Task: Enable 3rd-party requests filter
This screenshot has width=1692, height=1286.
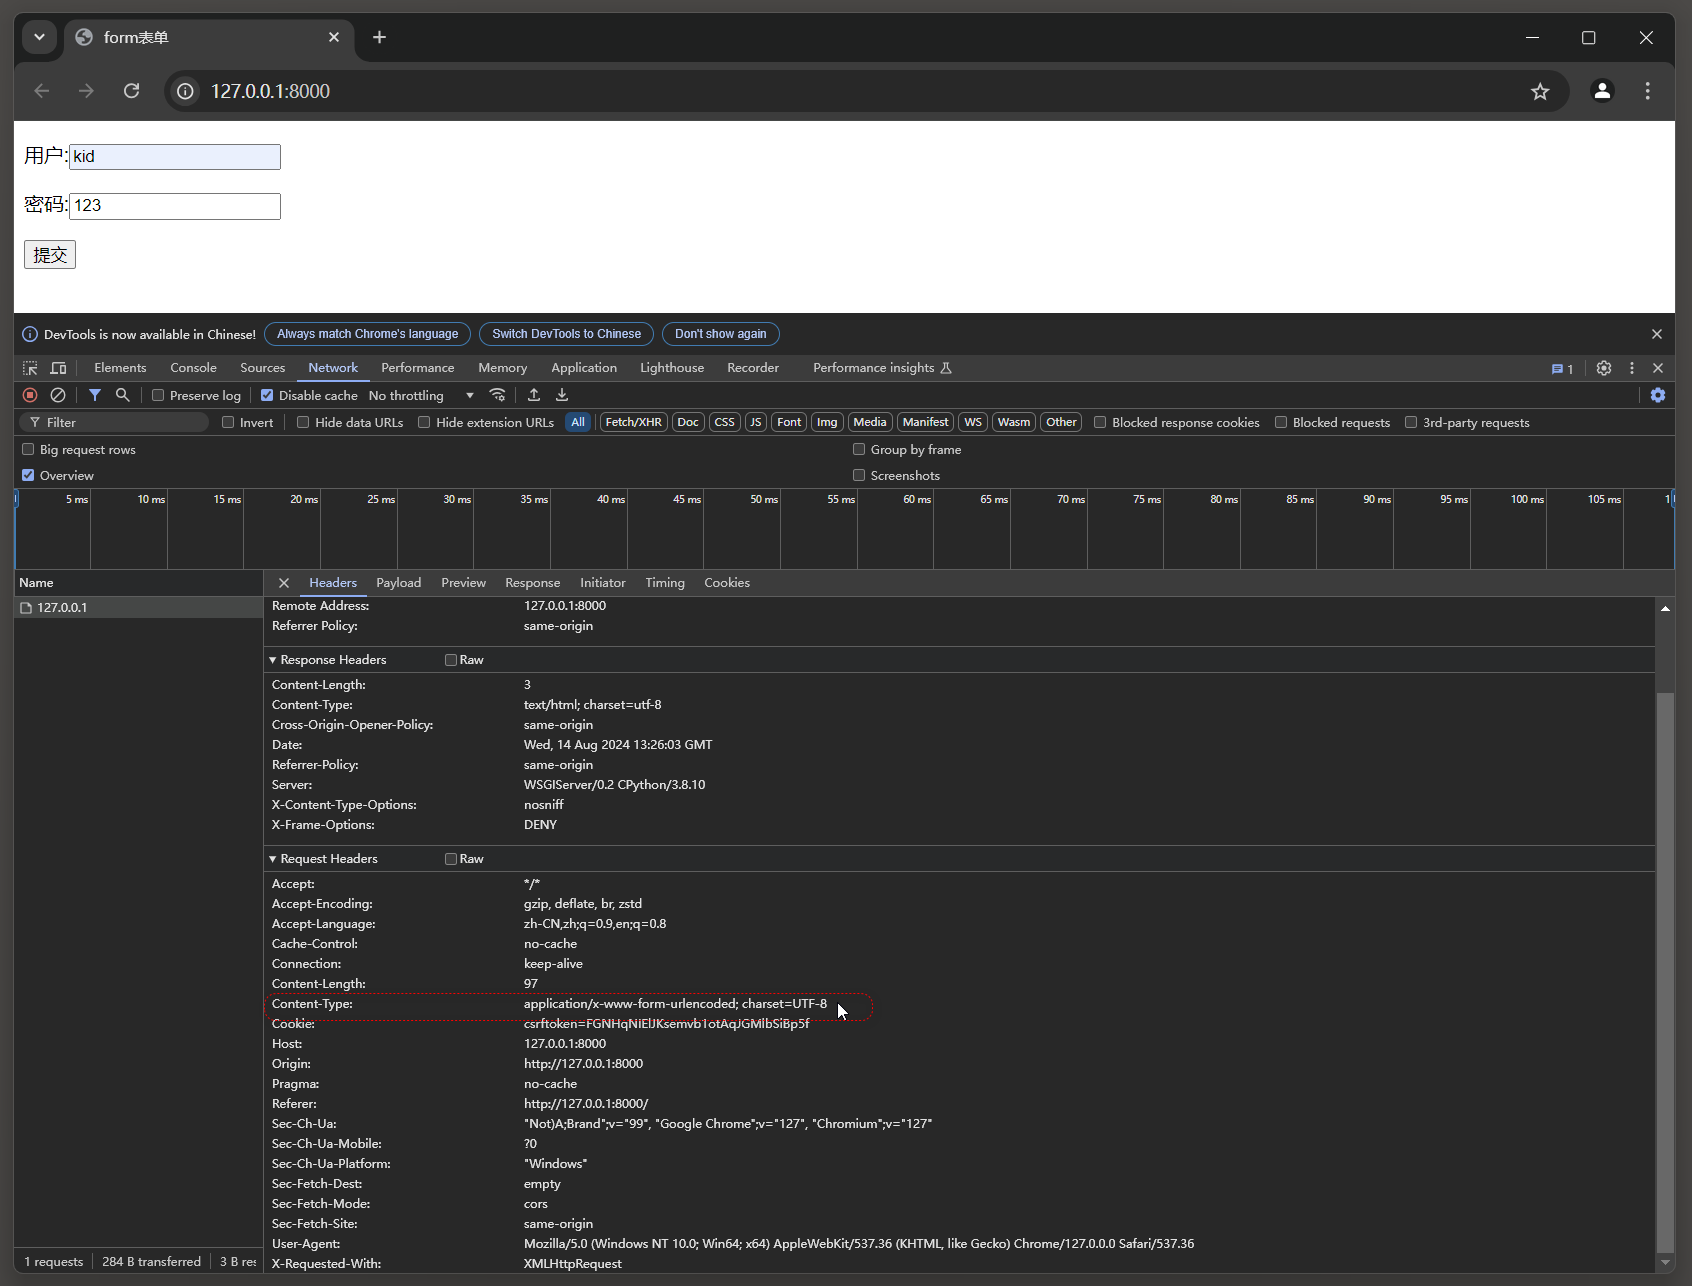Action: (x=1411, y=422)
